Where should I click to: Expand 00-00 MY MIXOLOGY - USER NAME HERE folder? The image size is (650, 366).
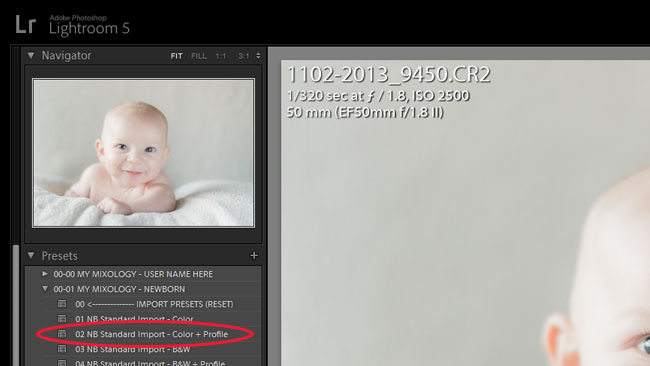[45, 274]
